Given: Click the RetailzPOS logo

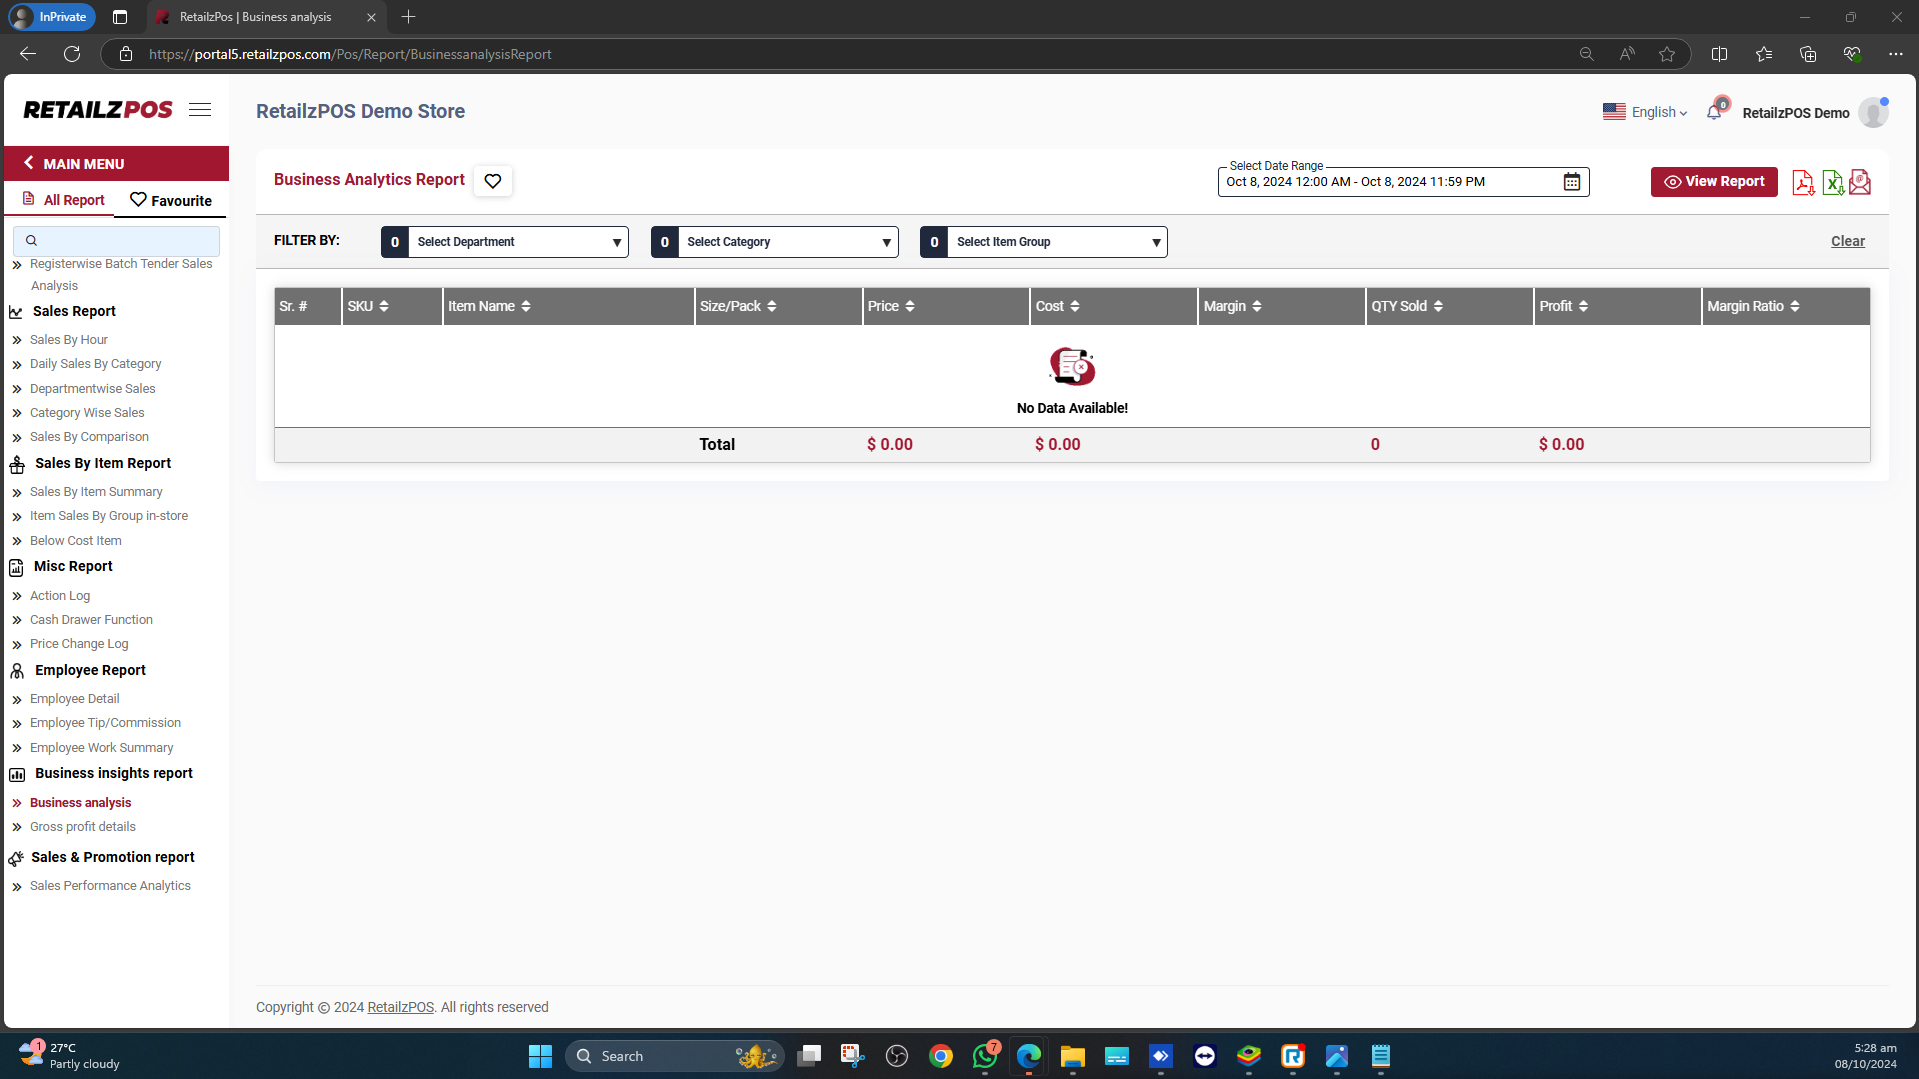Looking at the screenshot, I should pyautogui.click(x=98, y=110).
